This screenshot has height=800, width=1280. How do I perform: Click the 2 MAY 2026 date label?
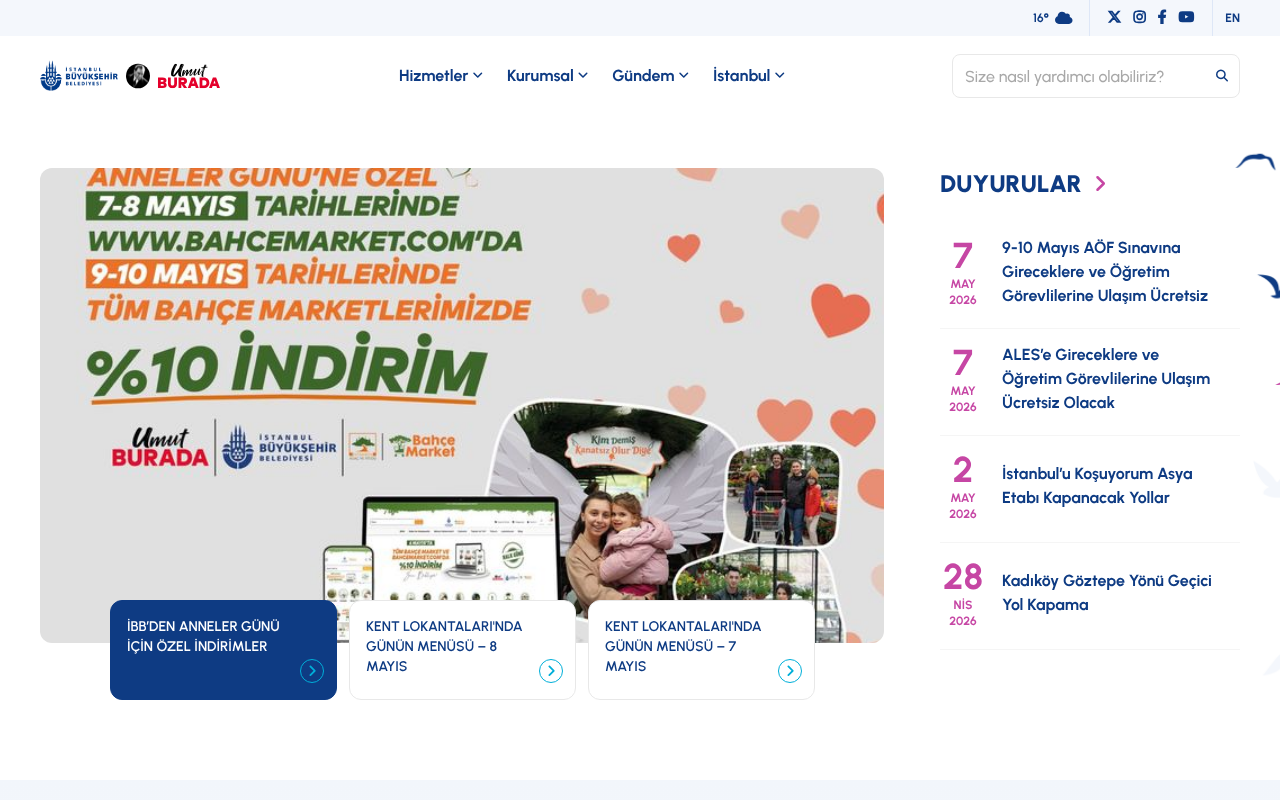963,487
